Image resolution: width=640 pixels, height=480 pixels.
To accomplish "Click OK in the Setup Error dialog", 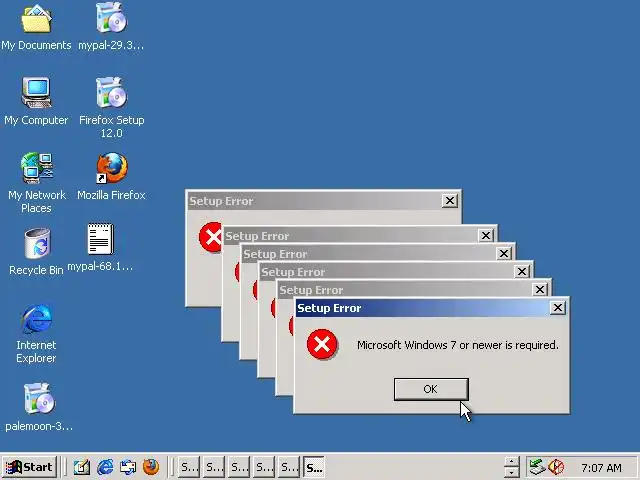I will [x=431, y=389].
